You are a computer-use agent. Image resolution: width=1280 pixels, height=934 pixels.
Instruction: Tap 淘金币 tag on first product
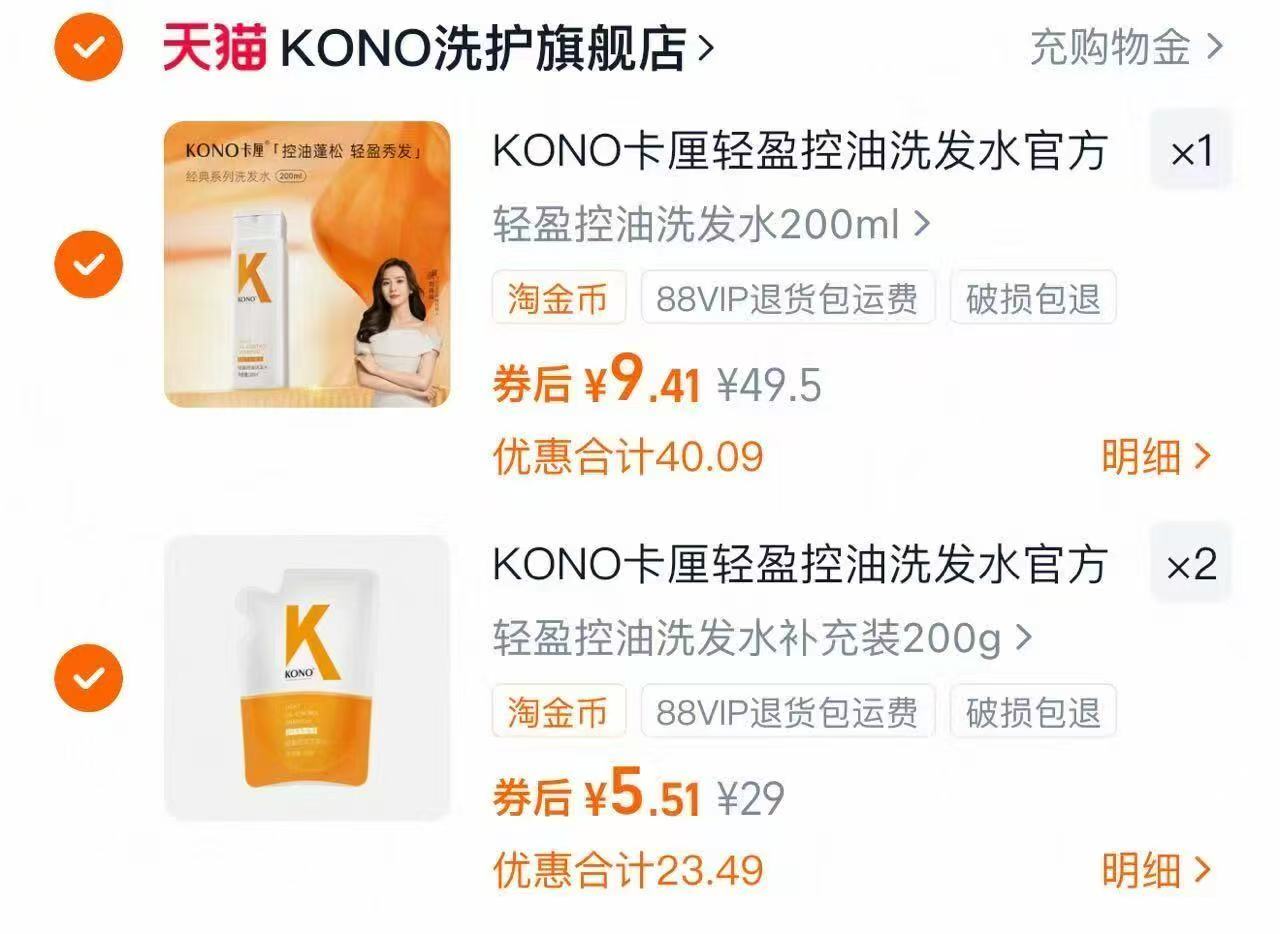click(558, 298)
